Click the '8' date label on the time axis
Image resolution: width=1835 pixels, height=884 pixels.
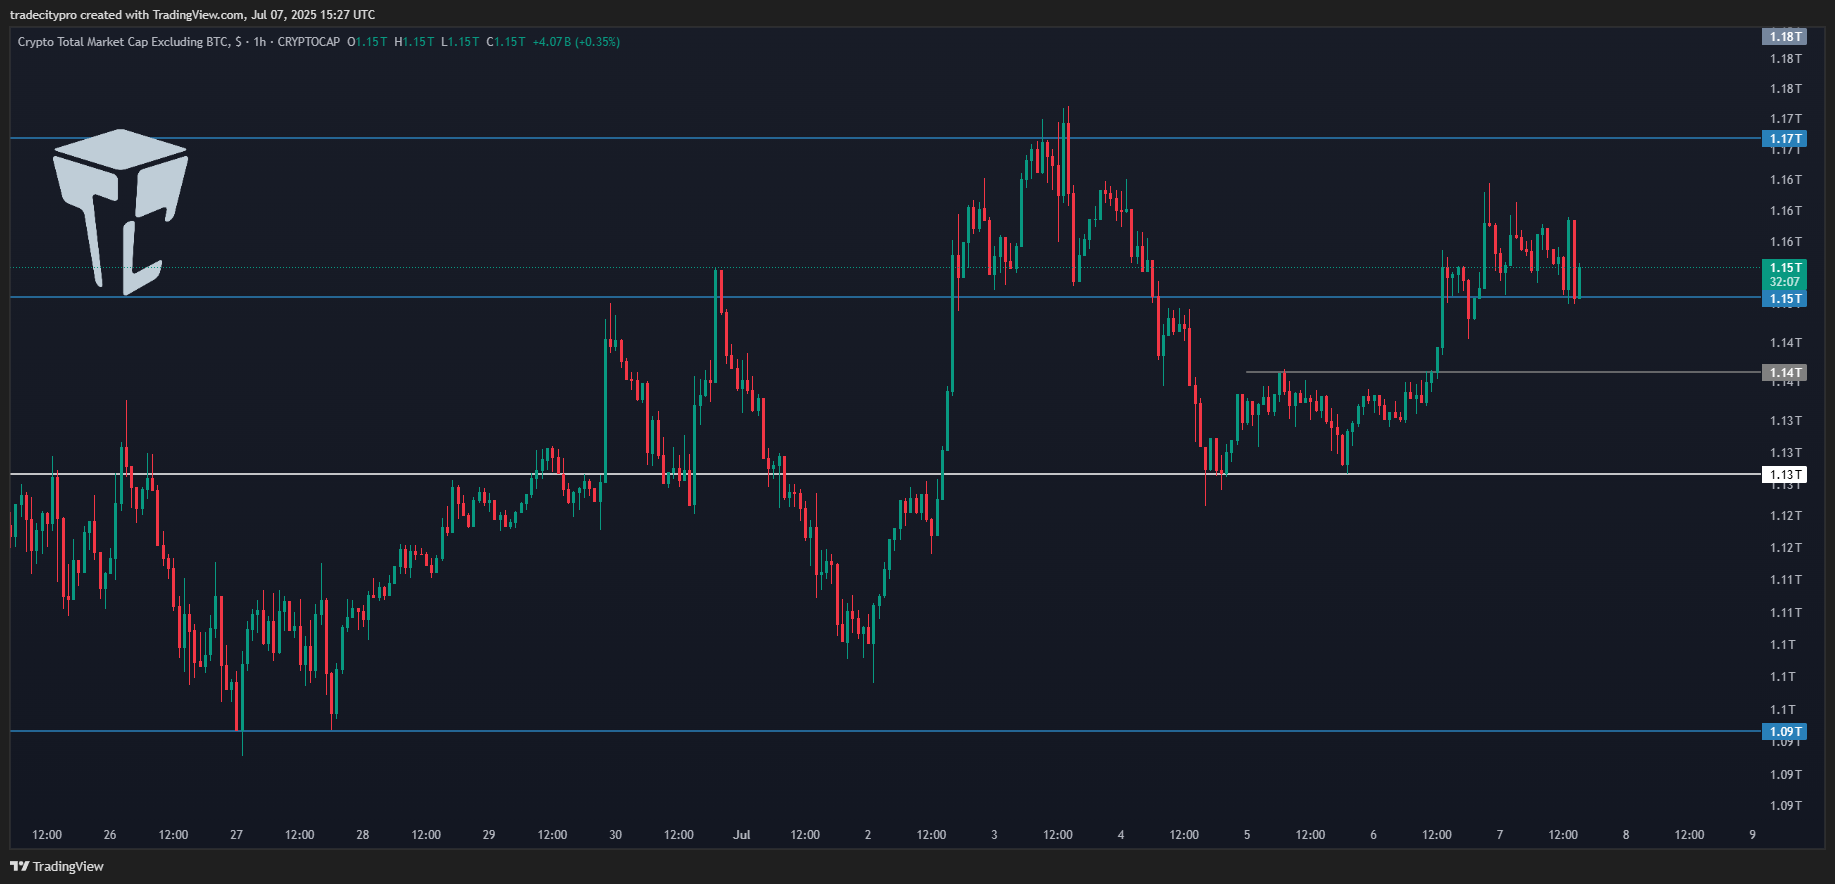coord(1626,835)
